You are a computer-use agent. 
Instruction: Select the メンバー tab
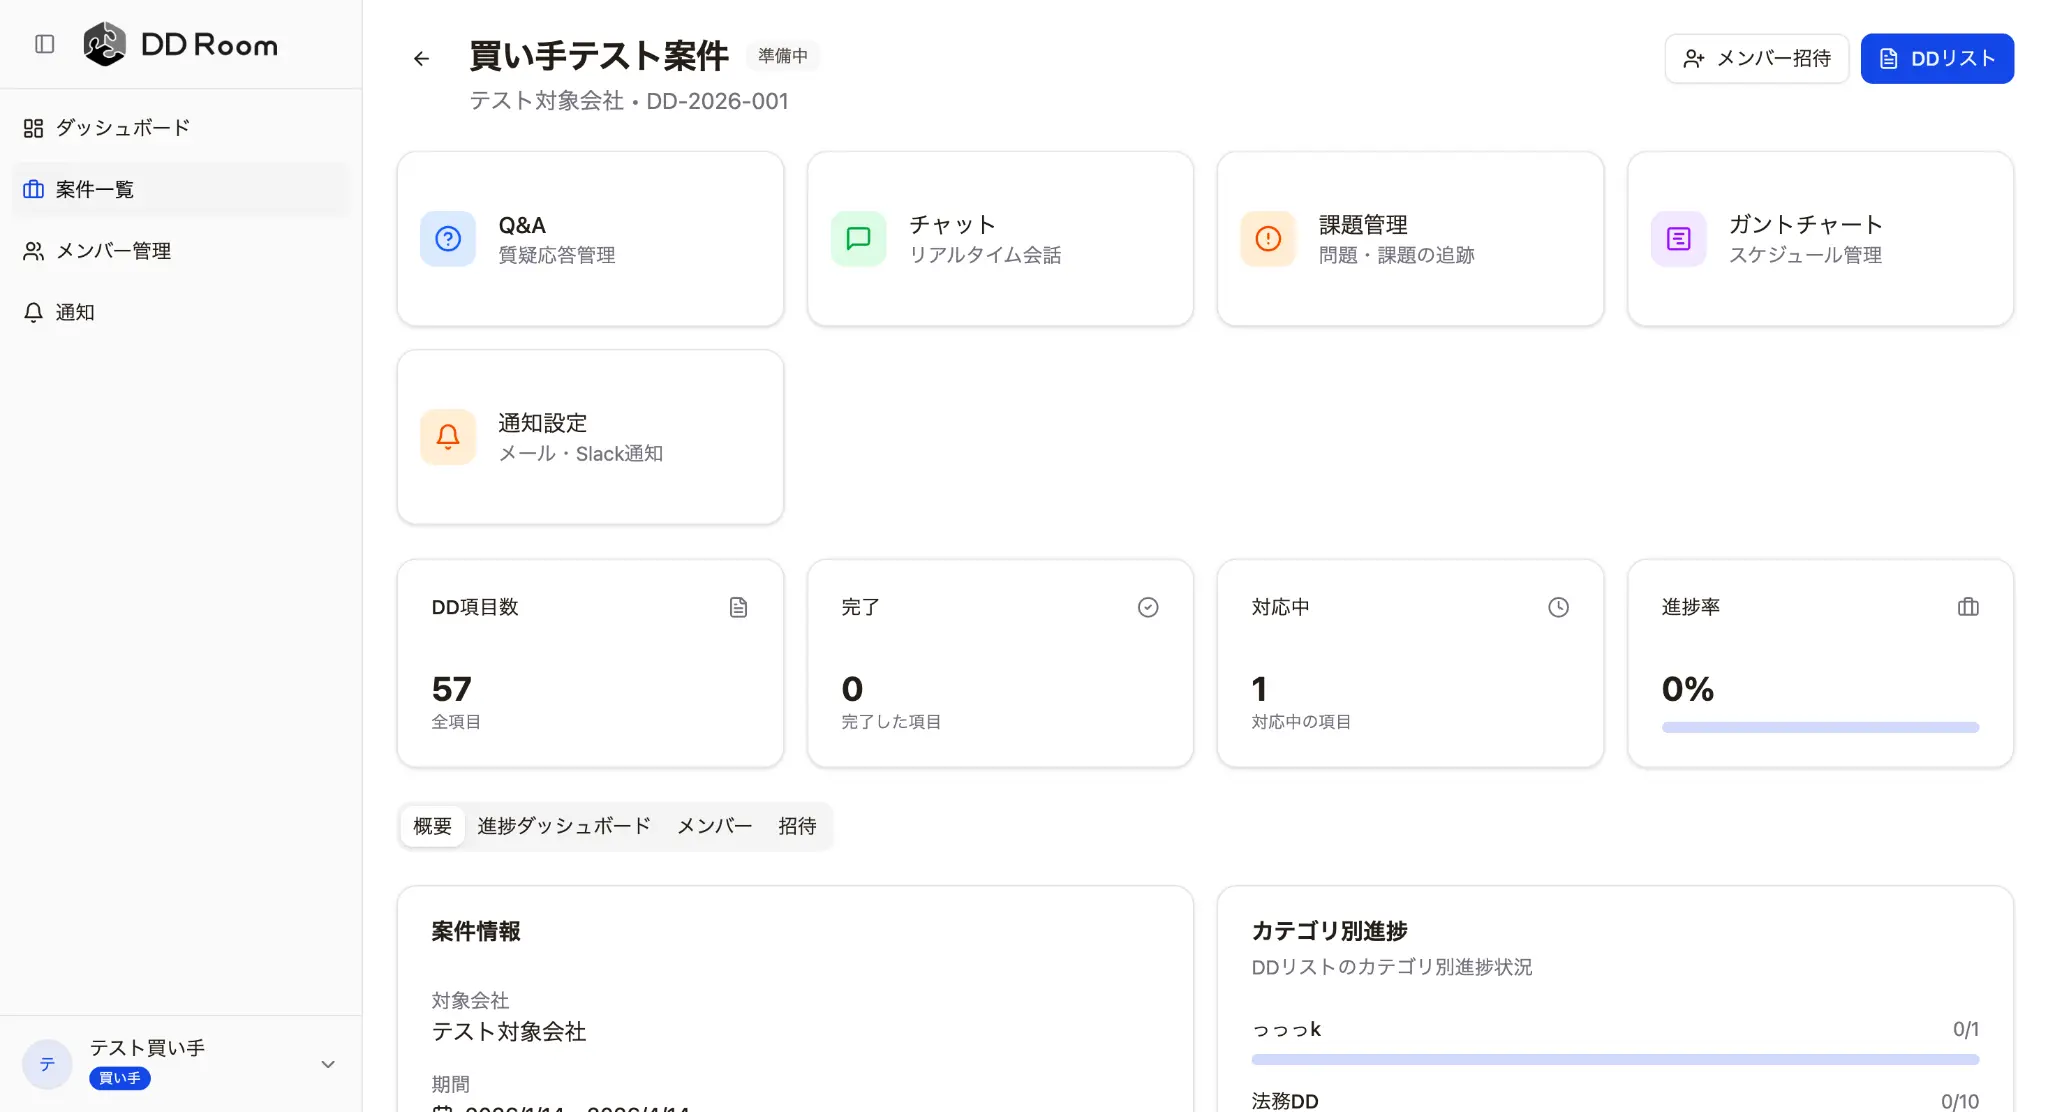(x=714, y=826)
